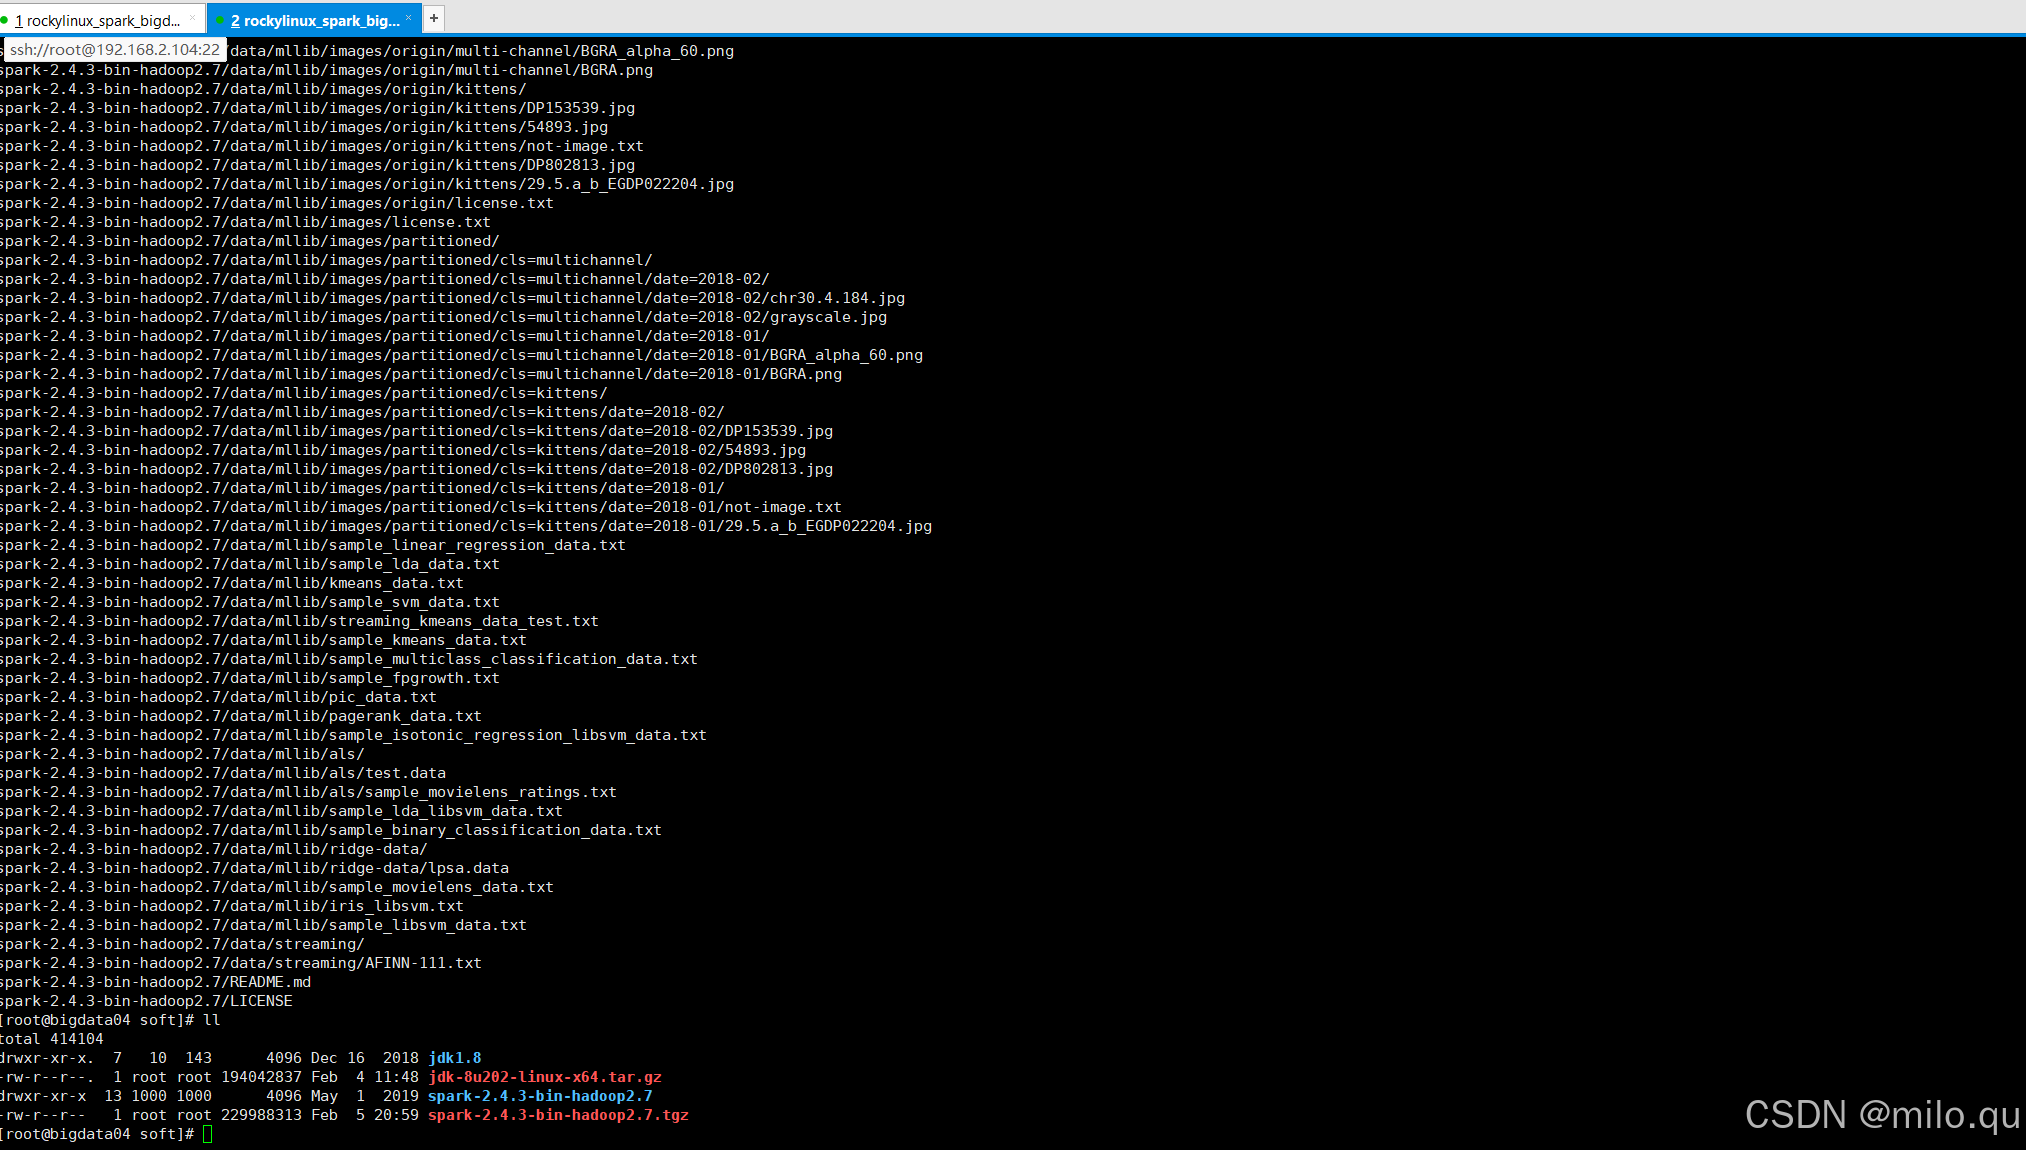Click the new session plus button
Screen dimensions: 2026x1150
pos(433,18)
